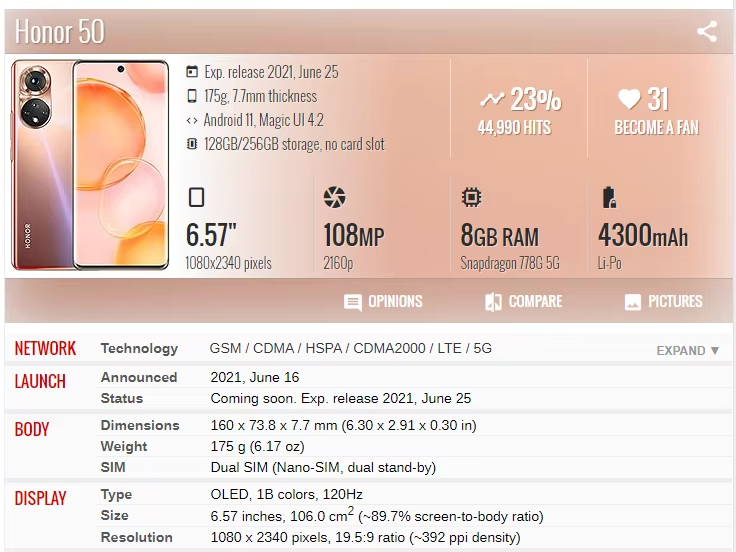Viewport: 736px width, 552px height.
Task: Expand the Network section details
Action: point(688,351)
